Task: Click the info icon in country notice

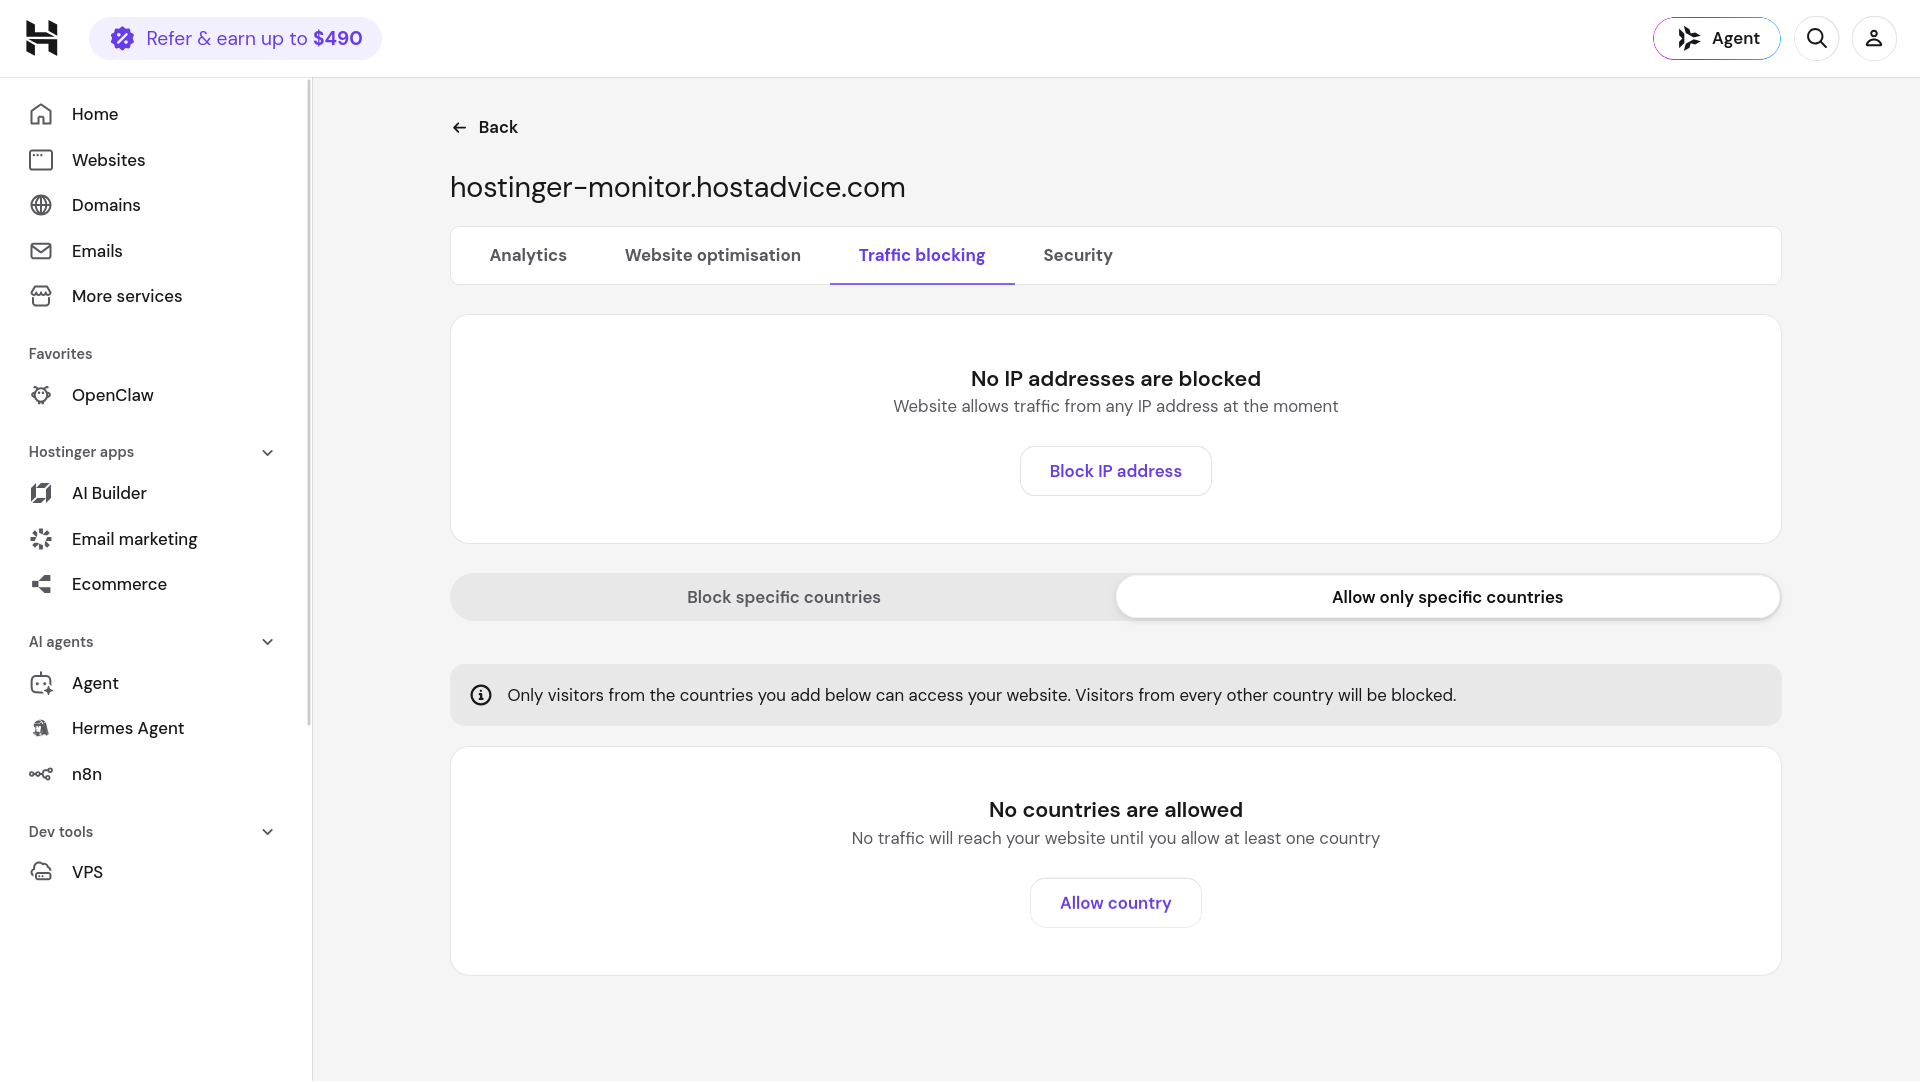Action: point(481,695)
